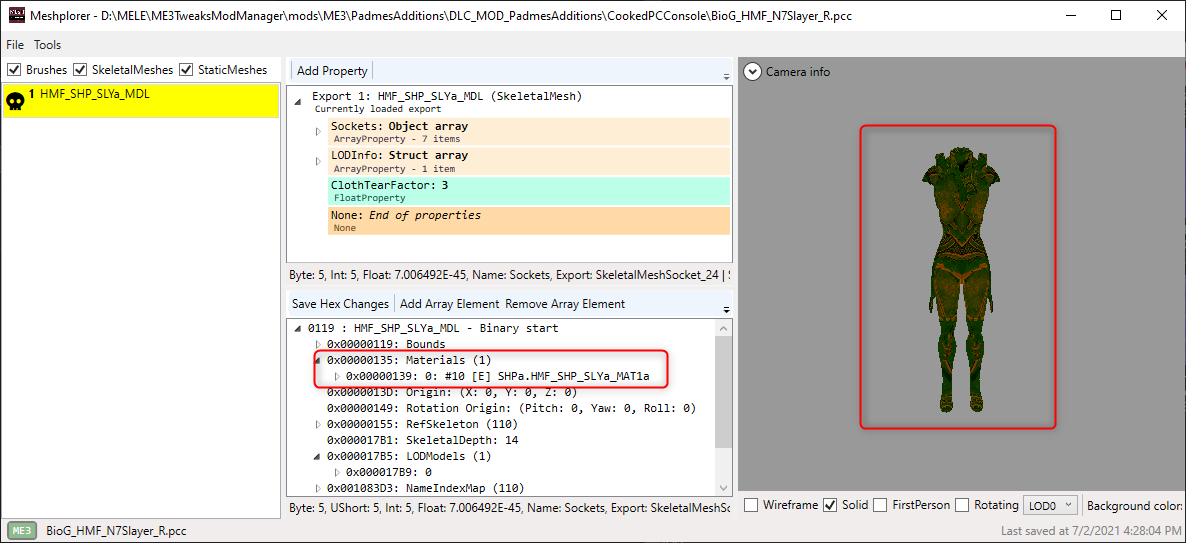
Task: Expand the NameIndexMap (110) node
Action: [318, 488]
